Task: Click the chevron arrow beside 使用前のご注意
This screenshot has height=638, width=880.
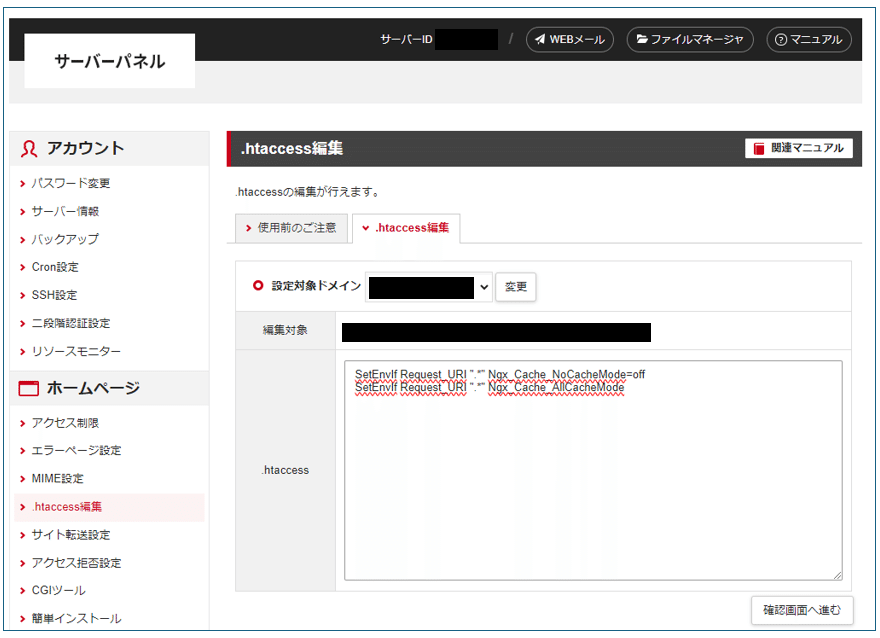Action: click(248, 228)
